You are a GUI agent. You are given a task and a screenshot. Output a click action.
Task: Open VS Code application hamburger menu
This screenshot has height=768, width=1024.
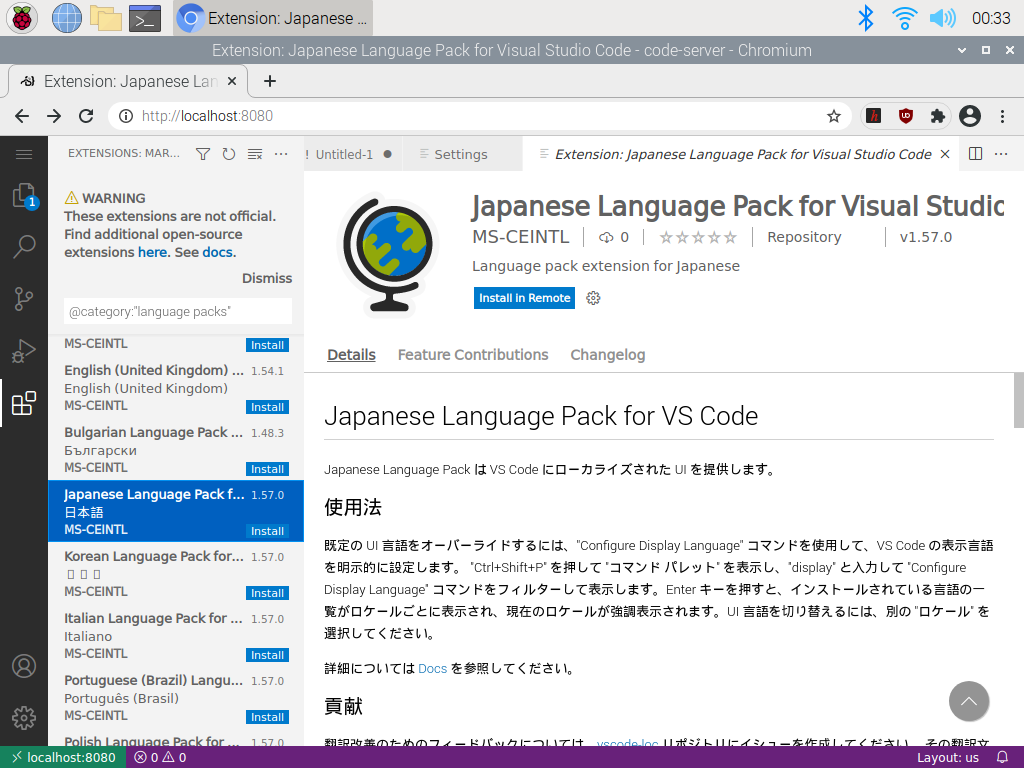24,154
